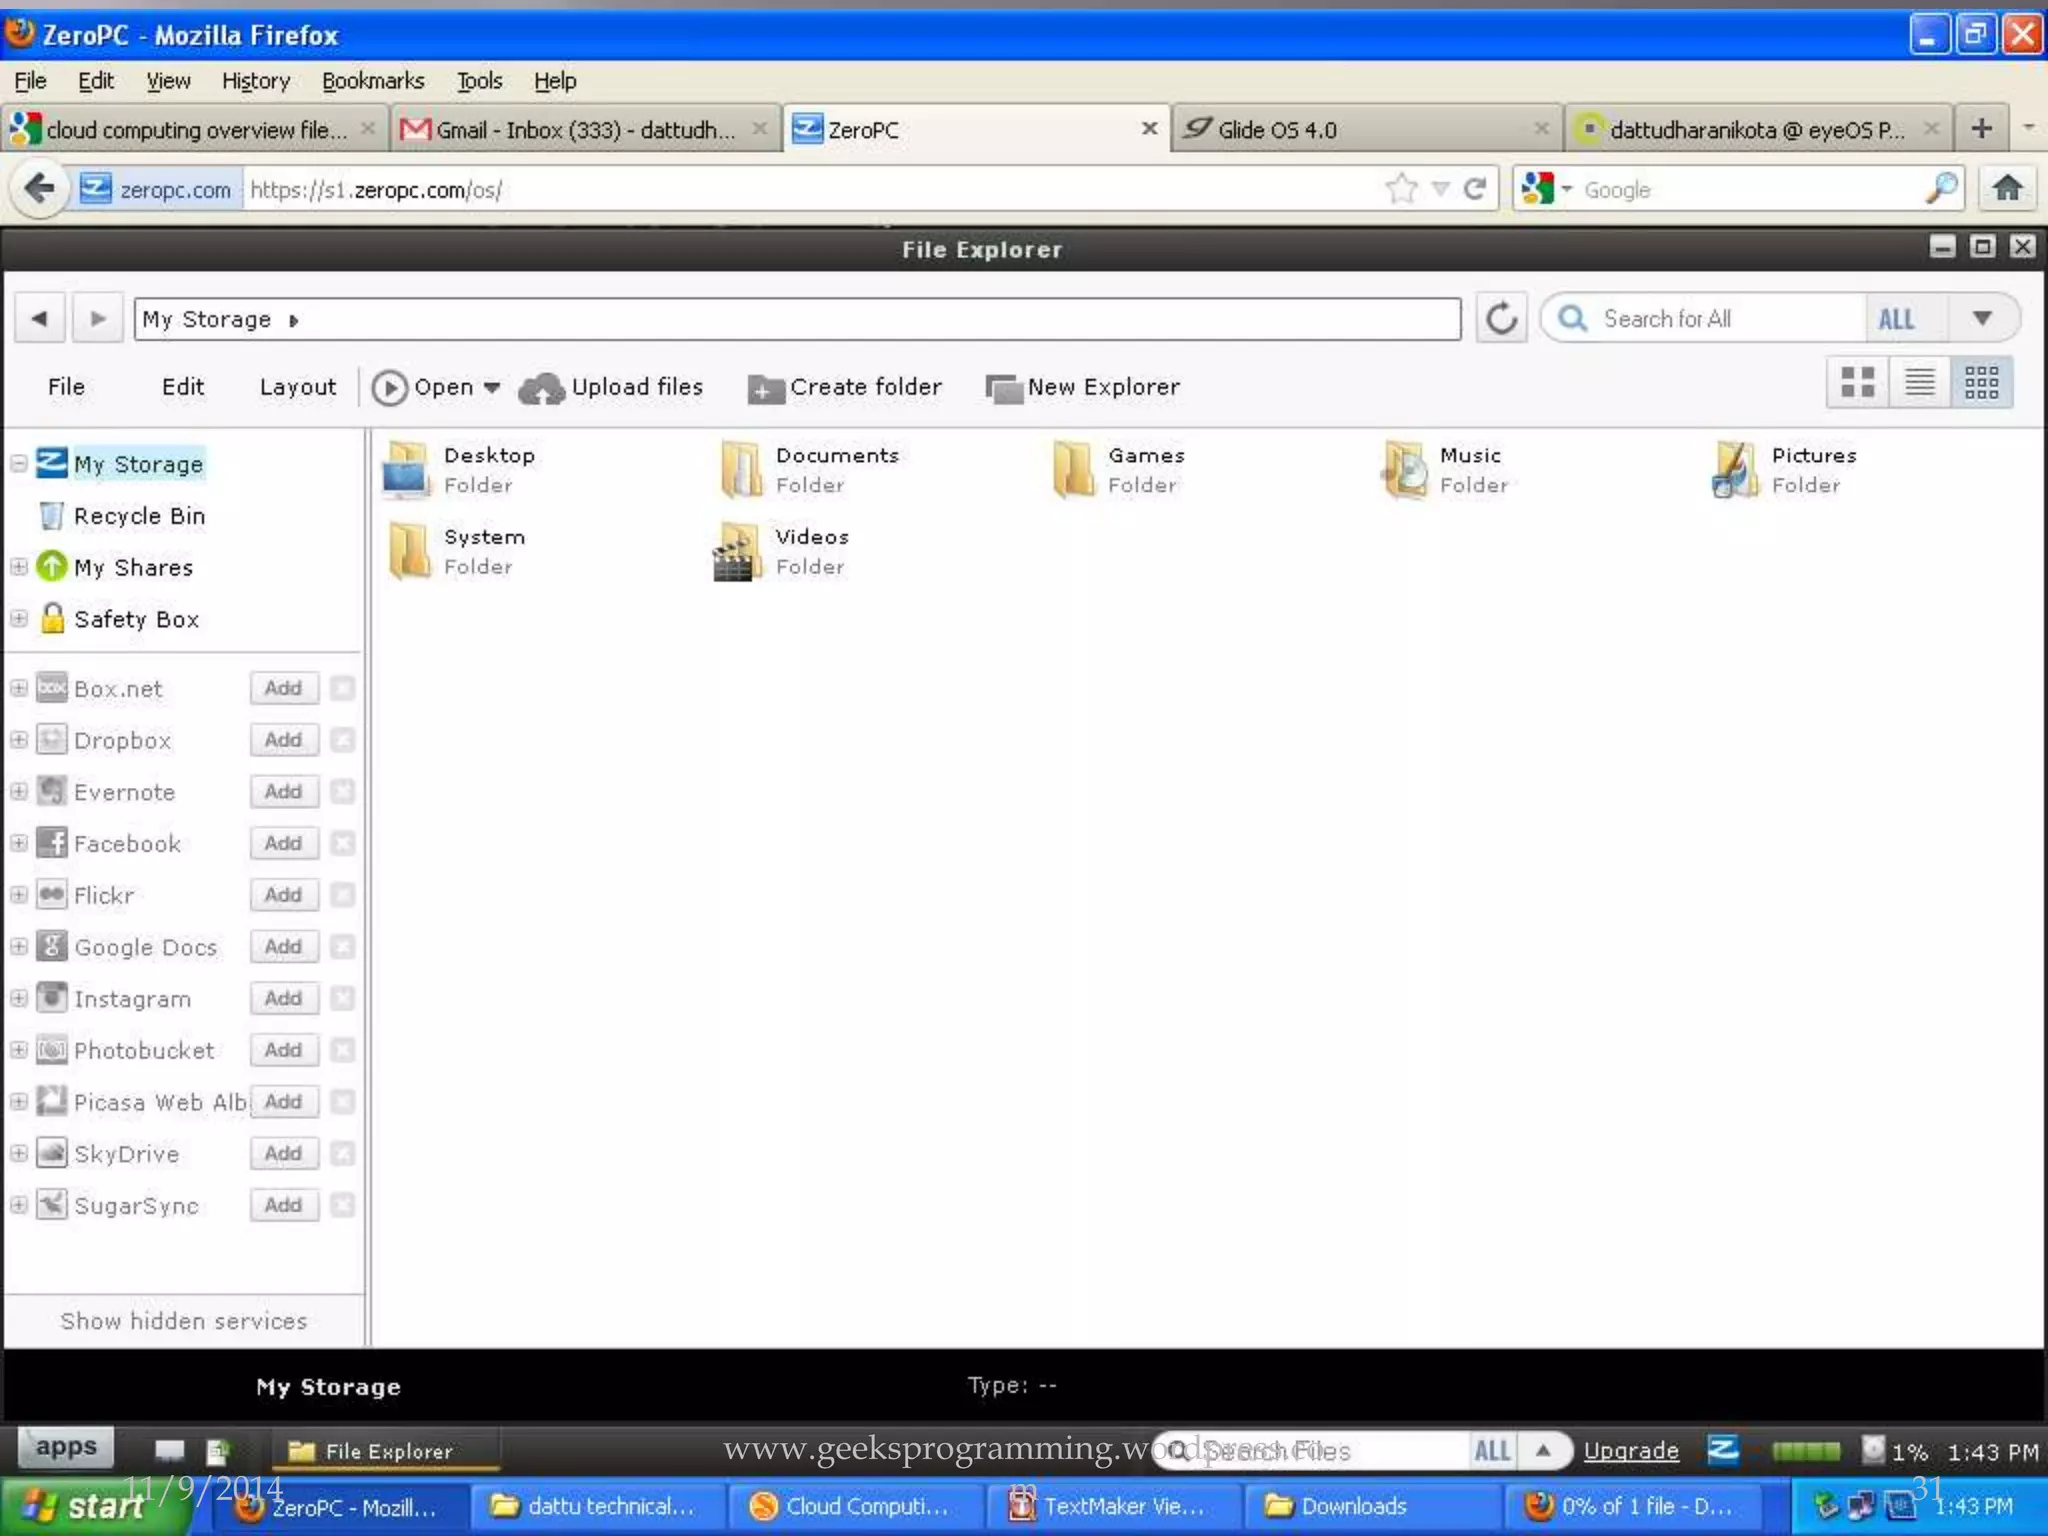This screenshot has height=1536, width=2048.
Task: Select the Recycle Bin in sidebar
Action: [139, 516]
